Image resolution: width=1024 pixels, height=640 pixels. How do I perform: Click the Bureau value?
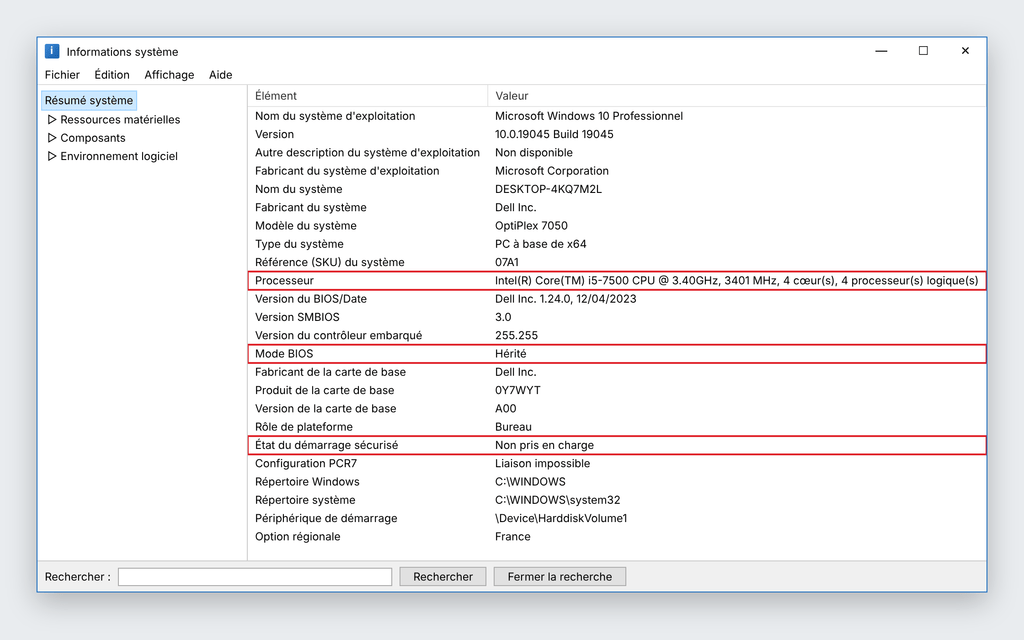pyautogui.click(x=513, y=426)
